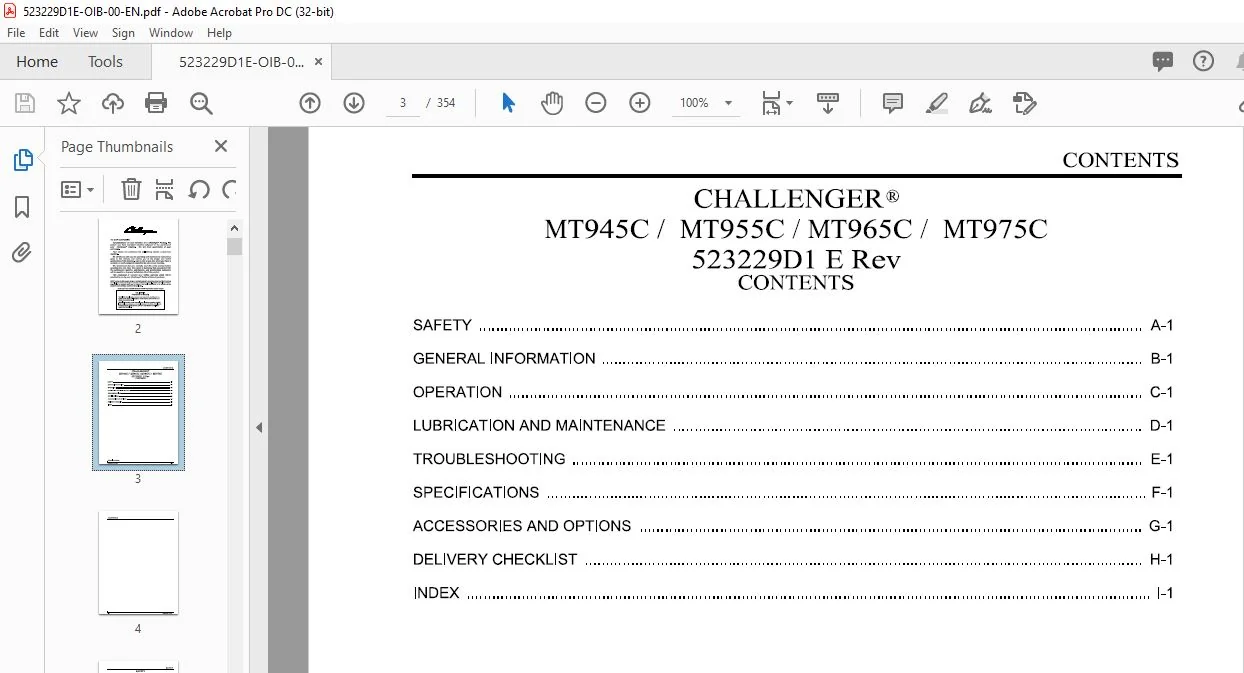Viewport: 1244px width, 673px height.
Task: Activate the Hand pan tool
Action: 552,103
